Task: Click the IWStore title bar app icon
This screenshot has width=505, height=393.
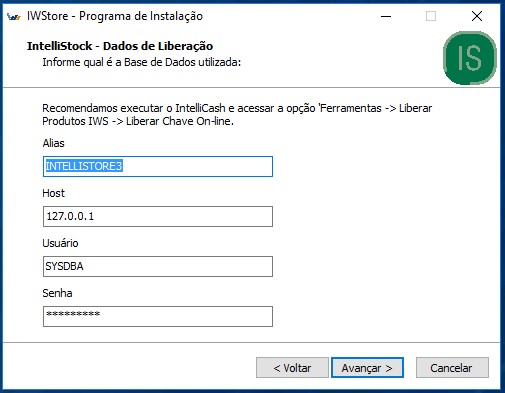Action: point(14,16)
